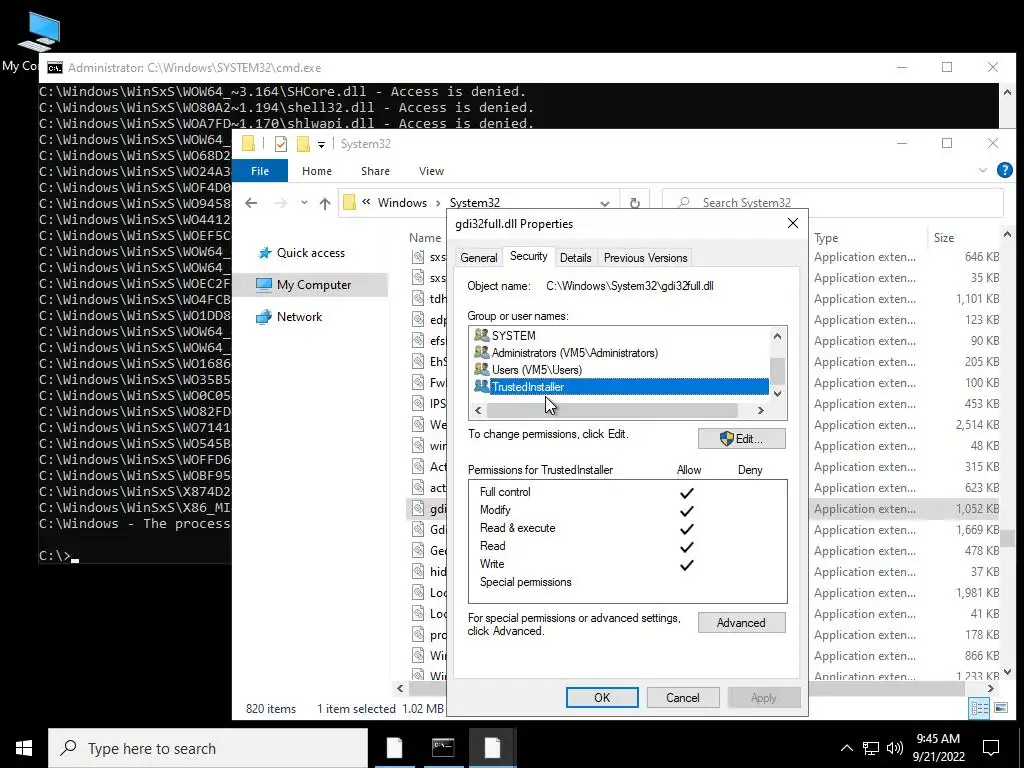Open the Previous Versions tab
This screenshot has width=1024, height=768.
tap(645, 258)
